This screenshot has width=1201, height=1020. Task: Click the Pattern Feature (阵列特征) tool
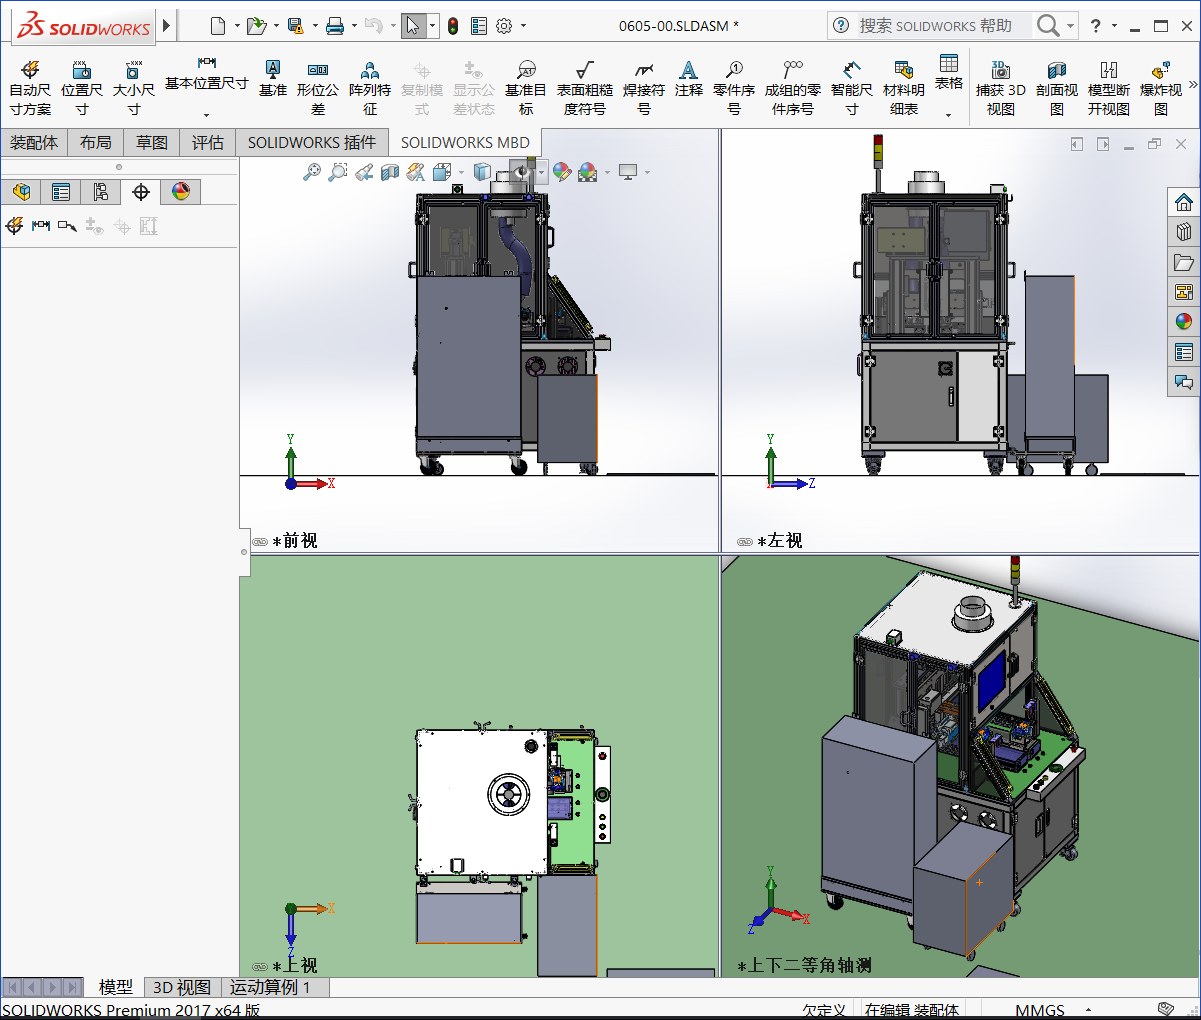370,88
